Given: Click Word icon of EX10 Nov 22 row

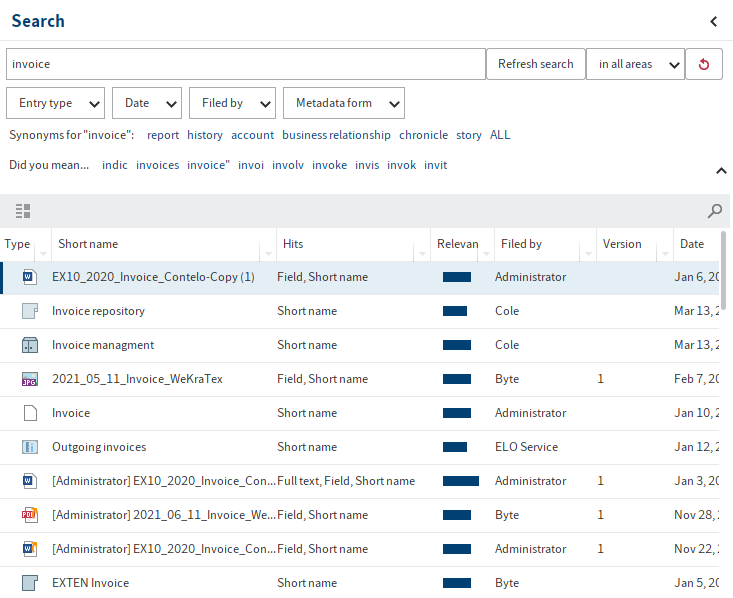Looking at the screenshot, I should (x=29, y=549).
